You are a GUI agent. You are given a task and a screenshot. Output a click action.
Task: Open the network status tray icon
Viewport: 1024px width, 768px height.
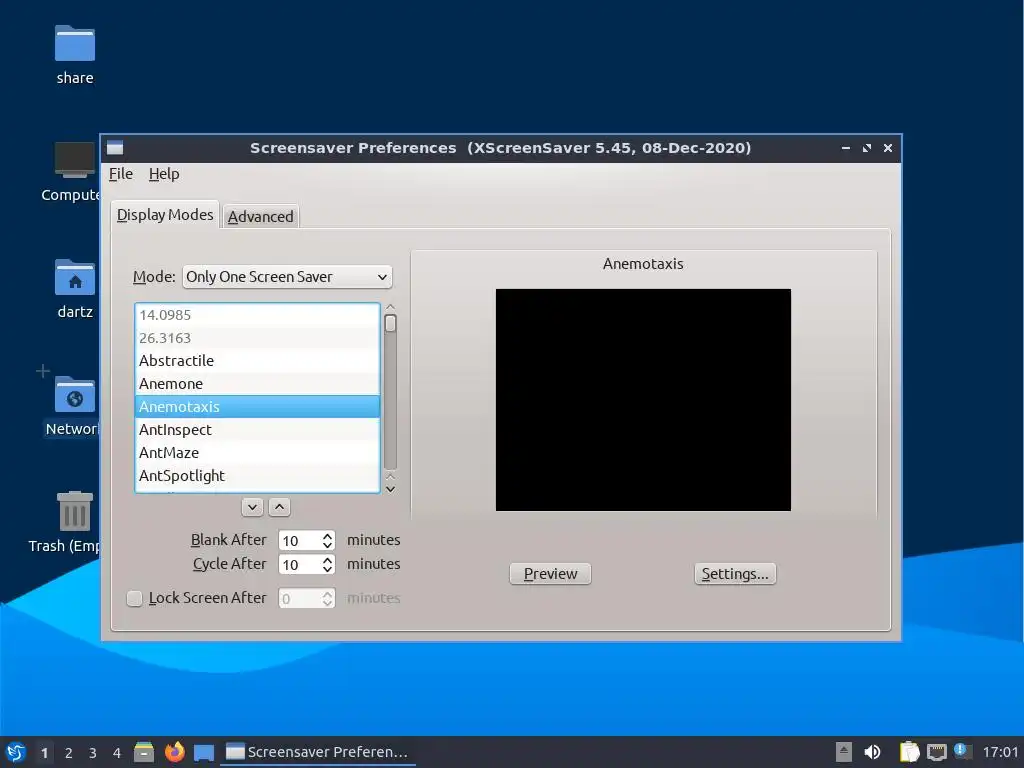937,752
